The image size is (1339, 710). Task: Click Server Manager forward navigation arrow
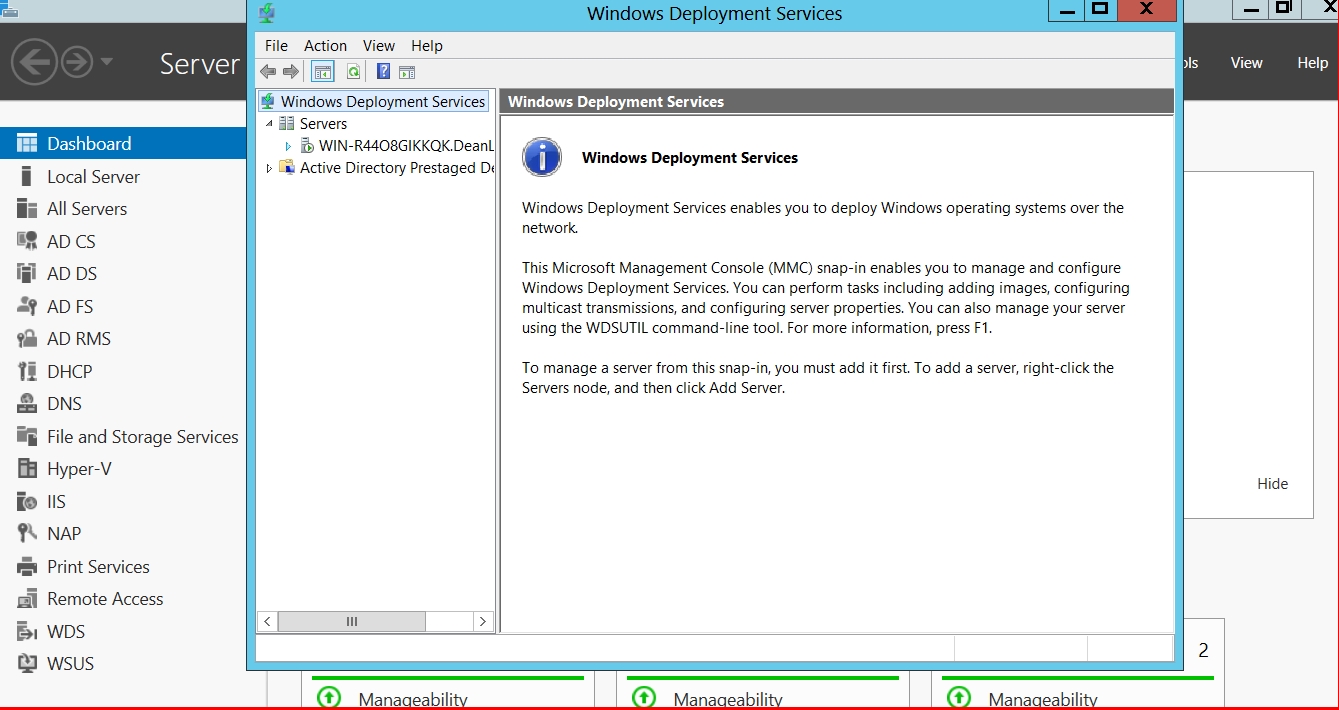(x=77, y=62)
